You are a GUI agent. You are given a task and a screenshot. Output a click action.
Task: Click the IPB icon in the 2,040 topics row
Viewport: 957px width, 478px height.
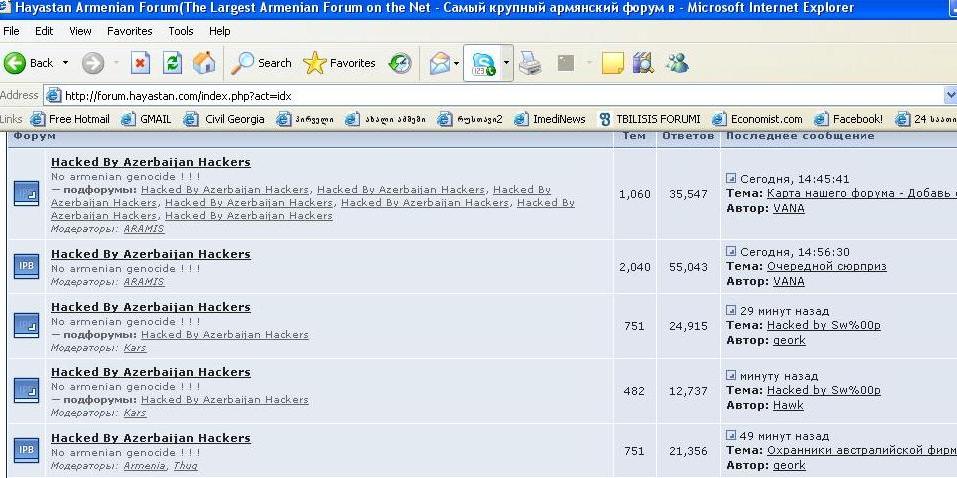[x=26, y=266]
